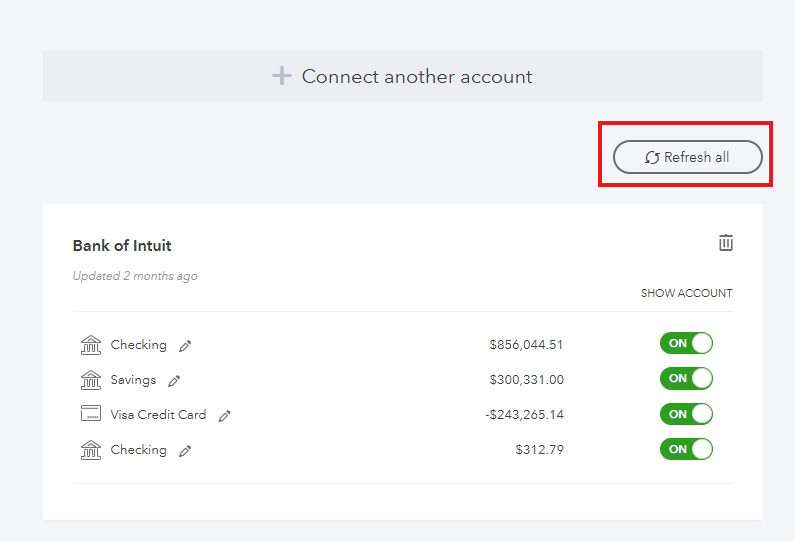Click Connect another account
The width and height of the screenshot is (795, 541).
click(x=403, y=76)
